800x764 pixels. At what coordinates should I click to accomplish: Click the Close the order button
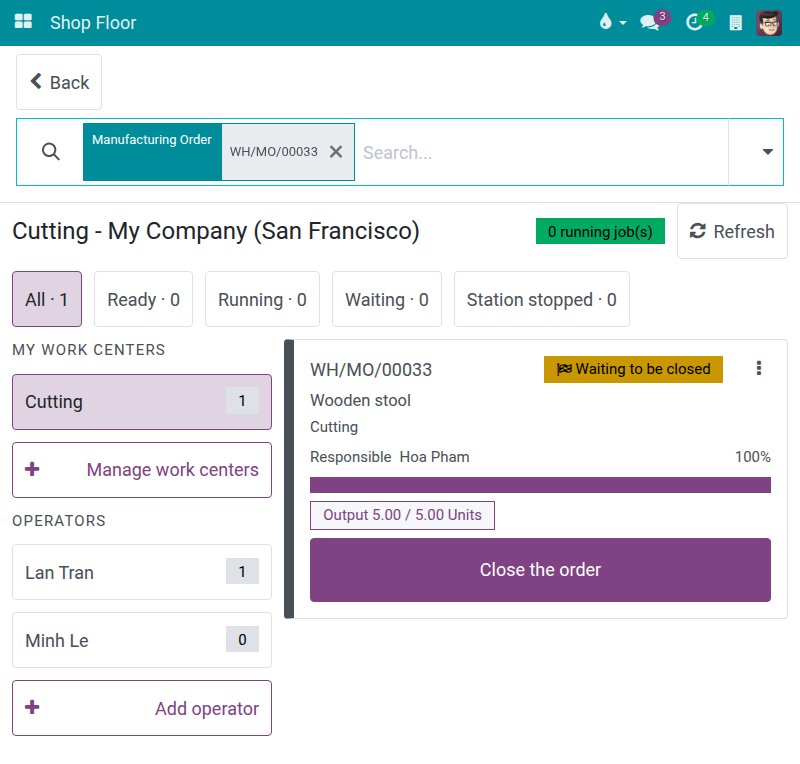coord(540,570)
